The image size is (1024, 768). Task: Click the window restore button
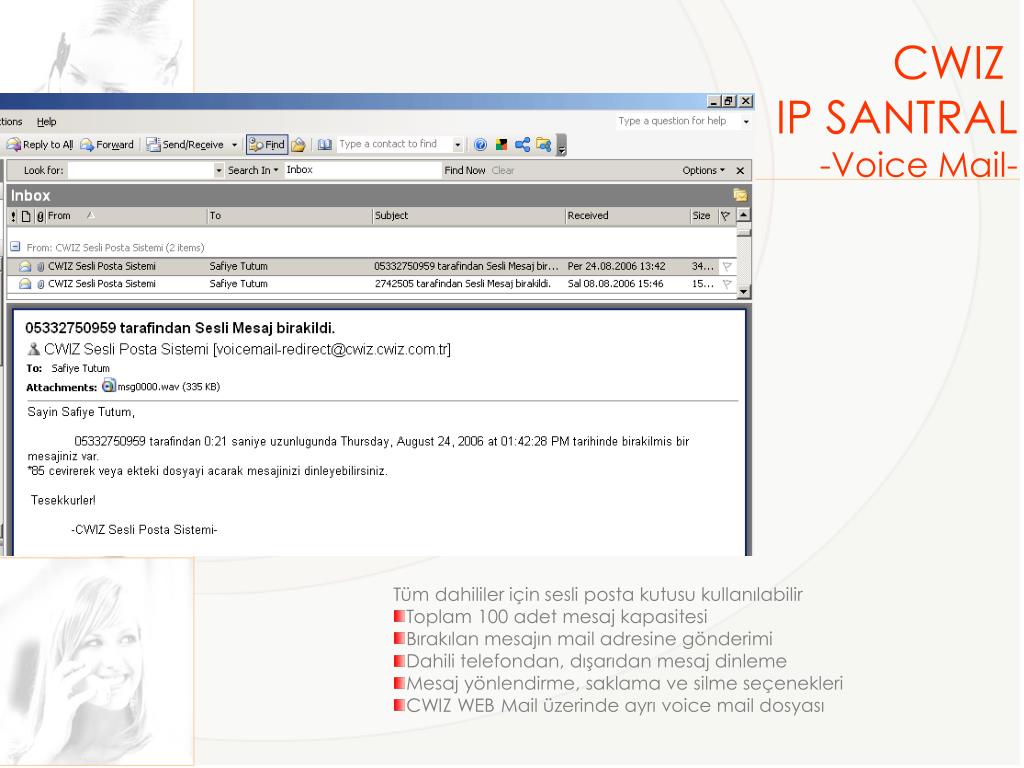[x=729, y=101]
